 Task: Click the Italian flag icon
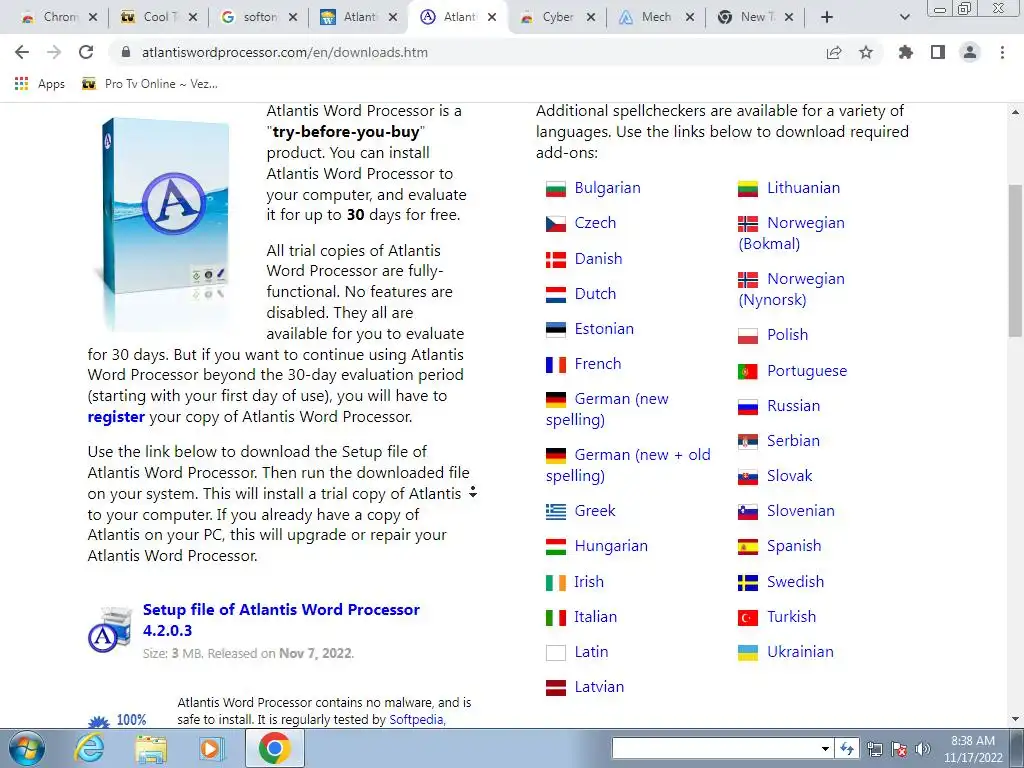click(556, 617)
